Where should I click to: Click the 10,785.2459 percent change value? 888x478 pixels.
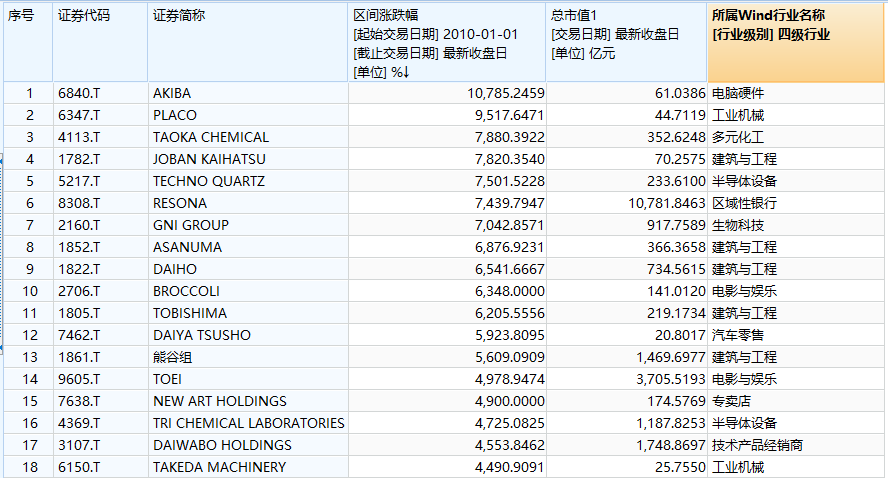coord(505,93)
